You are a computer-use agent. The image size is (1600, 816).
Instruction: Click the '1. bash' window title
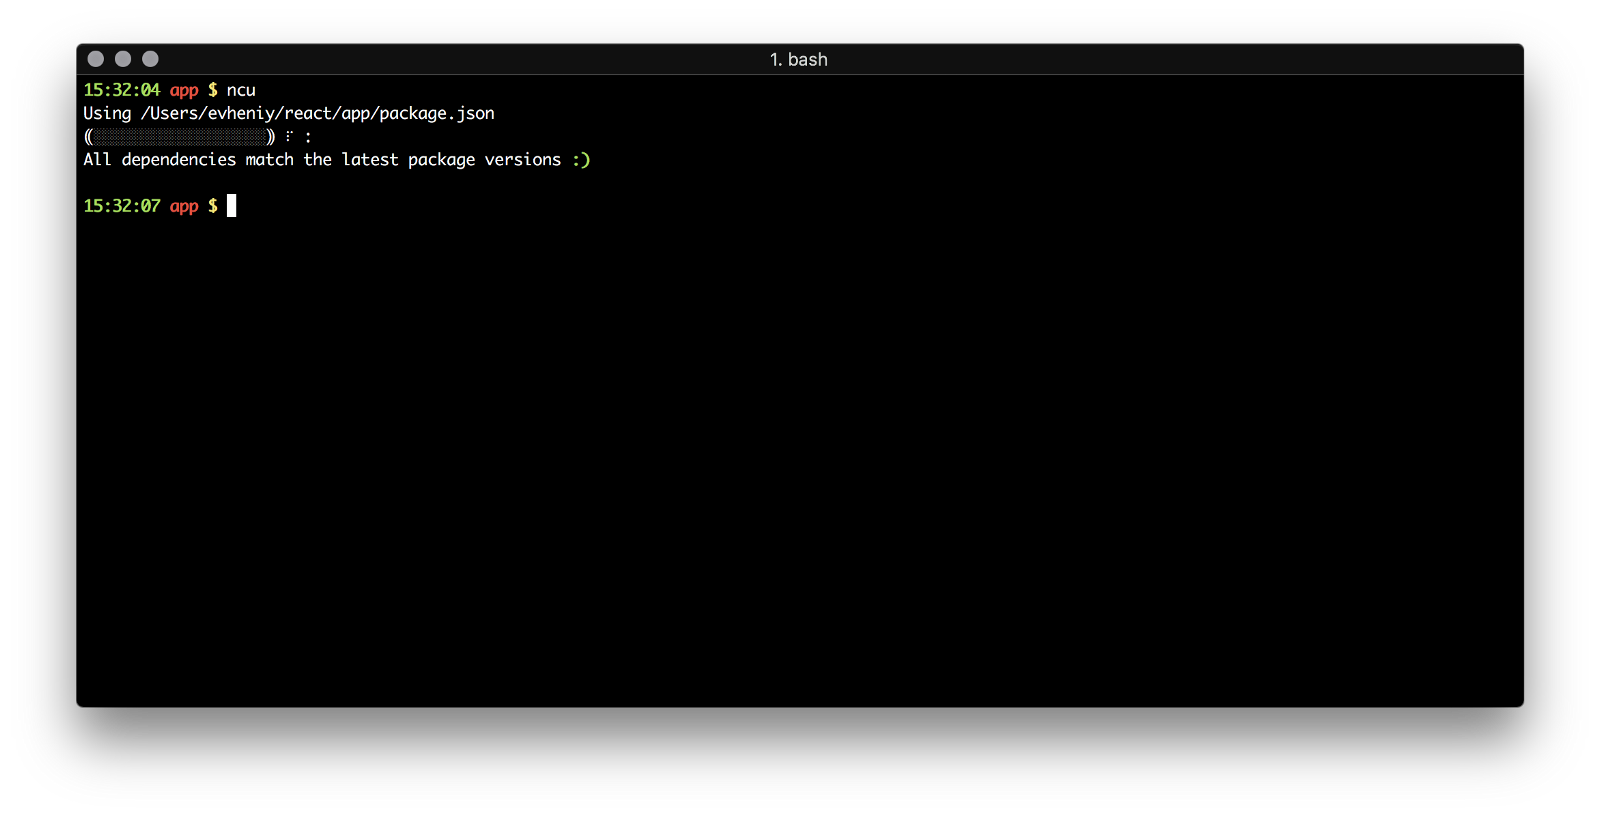pos(799,59)
